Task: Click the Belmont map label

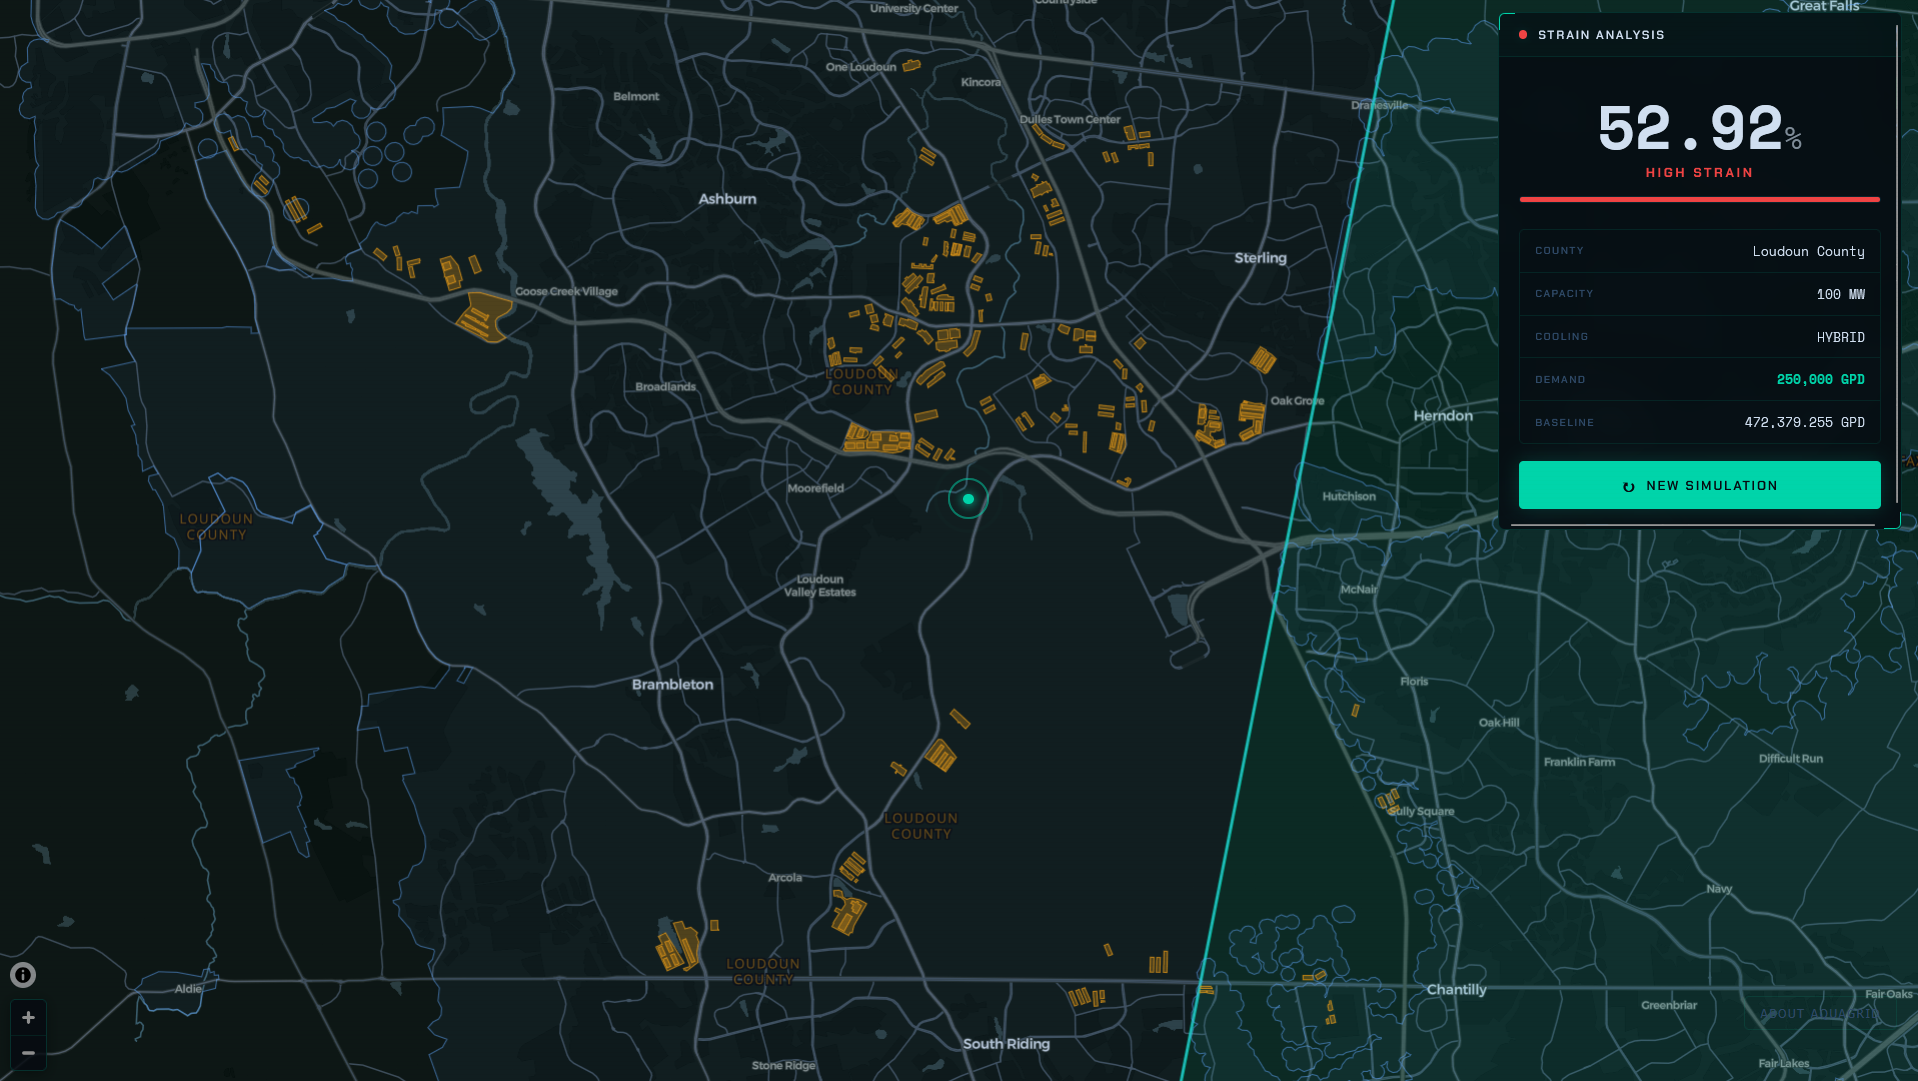Action: 636,97
